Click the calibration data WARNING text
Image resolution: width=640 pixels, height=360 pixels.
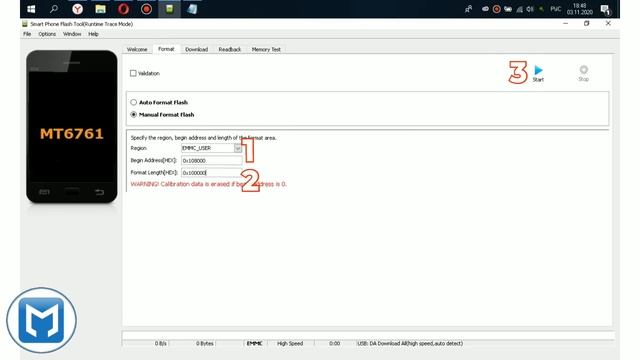[209, 184]
